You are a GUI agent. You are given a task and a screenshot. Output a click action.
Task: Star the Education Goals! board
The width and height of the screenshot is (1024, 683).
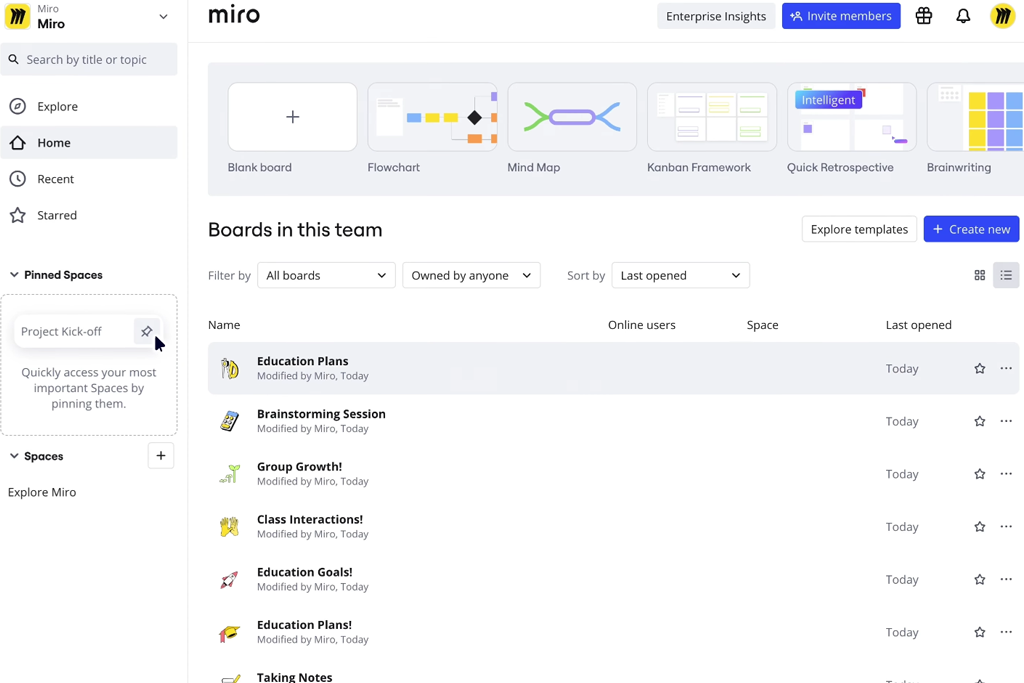click(980, 580)
